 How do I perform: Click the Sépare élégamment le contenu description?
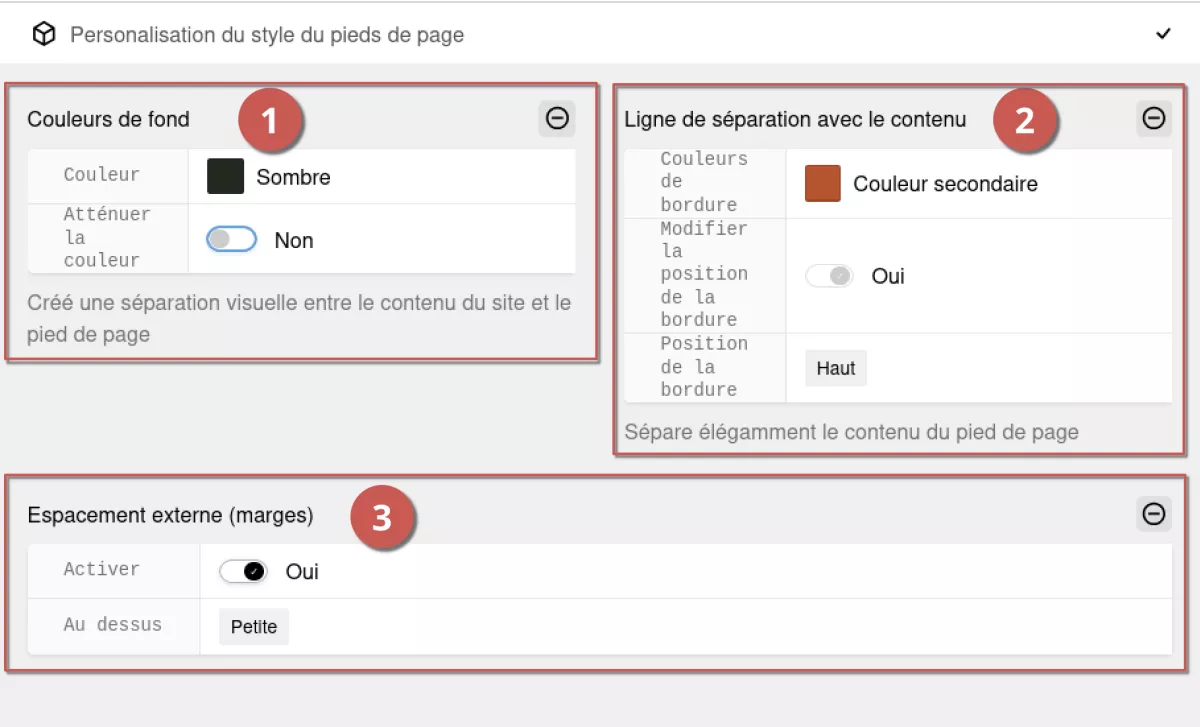pos(851,432)
